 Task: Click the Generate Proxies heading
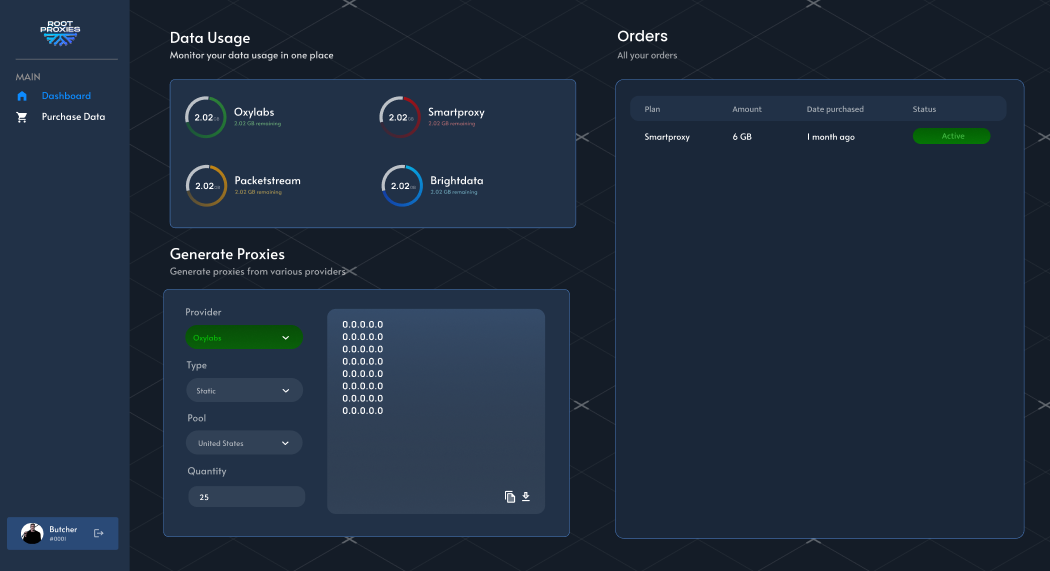point(227,254)
